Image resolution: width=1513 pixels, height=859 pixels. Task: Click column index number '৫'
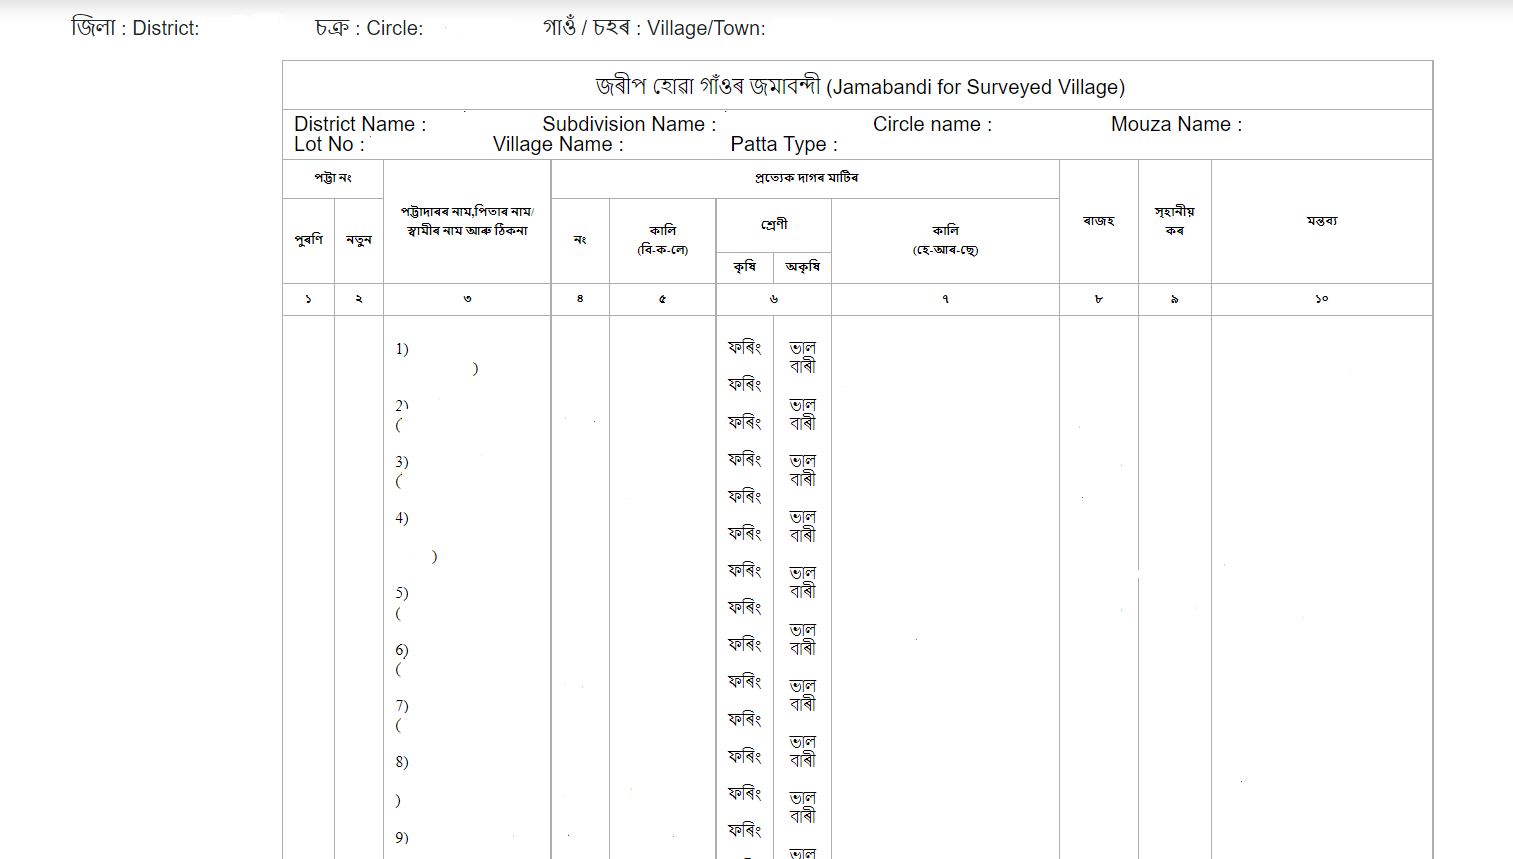(662, 299)
